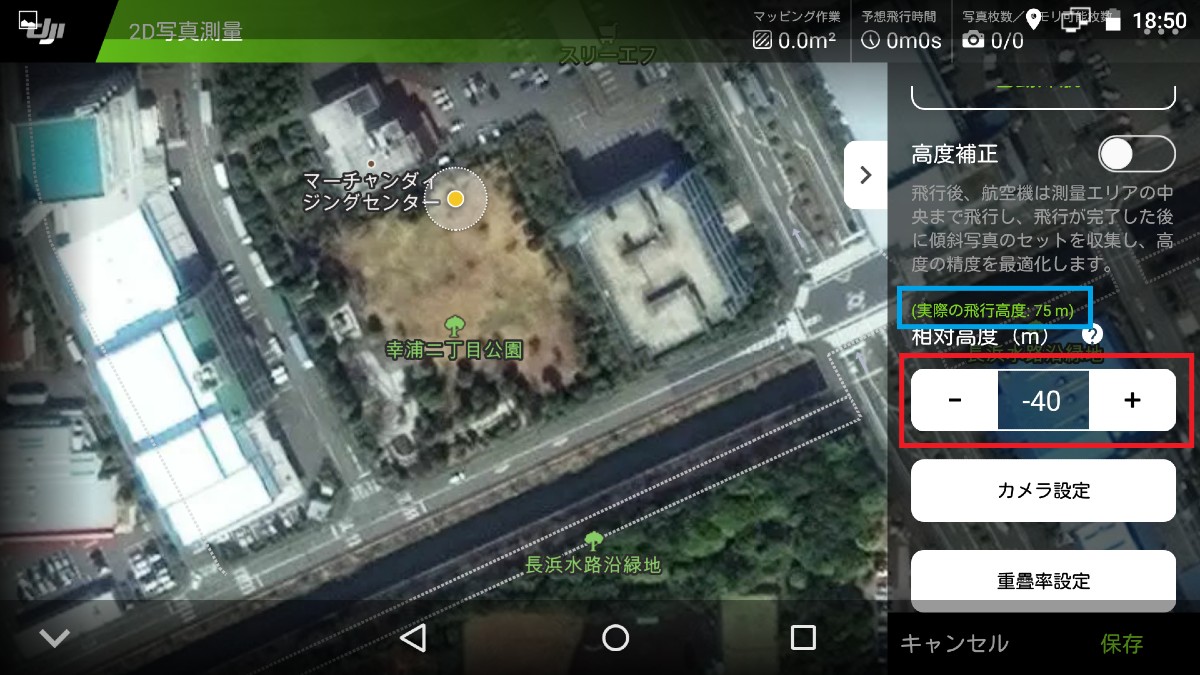This screenshot has height=675, width=1200.
Task: Tap the 長浜水路沿緑地 green tree marker
Action: click(594, 541)
